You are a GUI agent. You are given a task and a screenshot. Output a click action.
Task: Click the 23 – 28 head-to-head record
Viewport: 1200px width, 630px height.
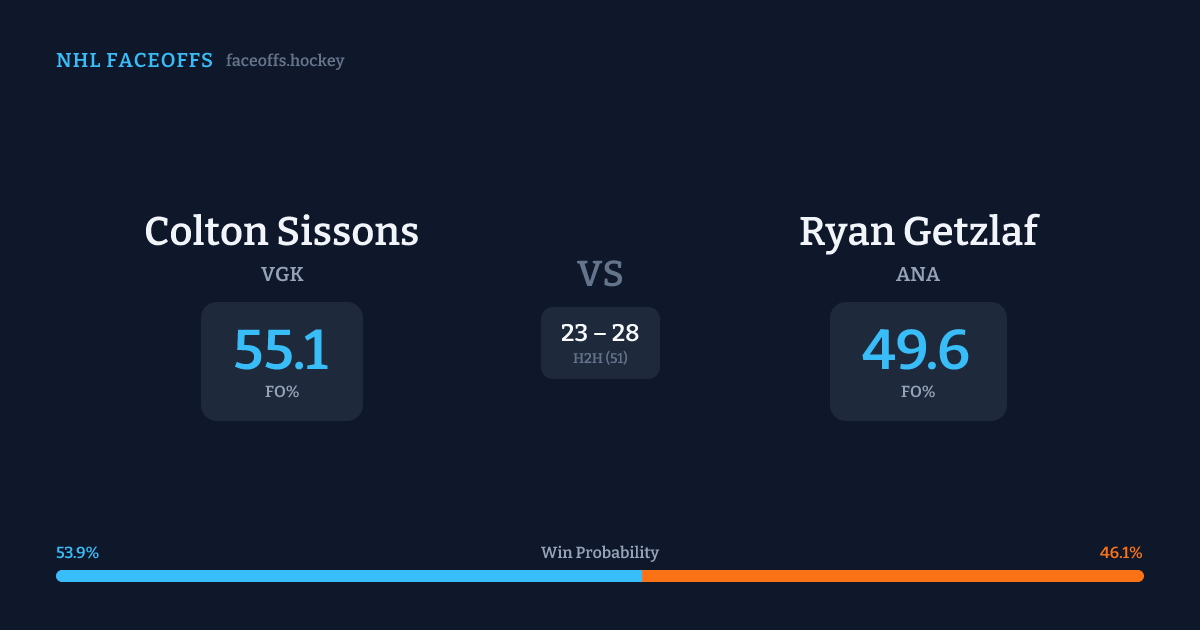[x=600, y=333]
